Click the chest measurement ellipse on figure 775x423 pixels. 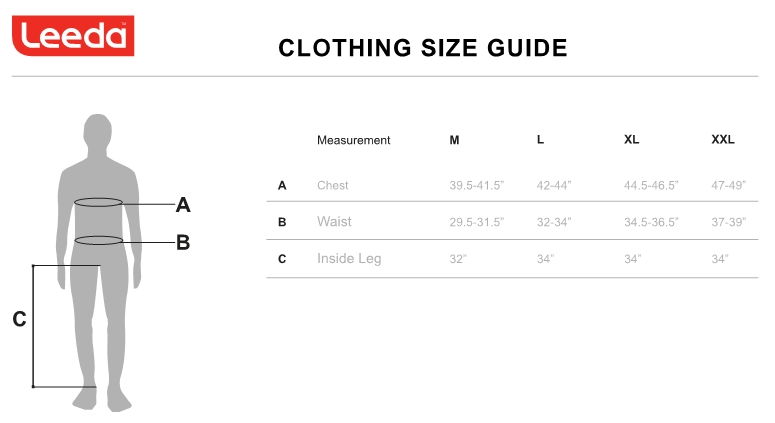click(x=98, y=203)
